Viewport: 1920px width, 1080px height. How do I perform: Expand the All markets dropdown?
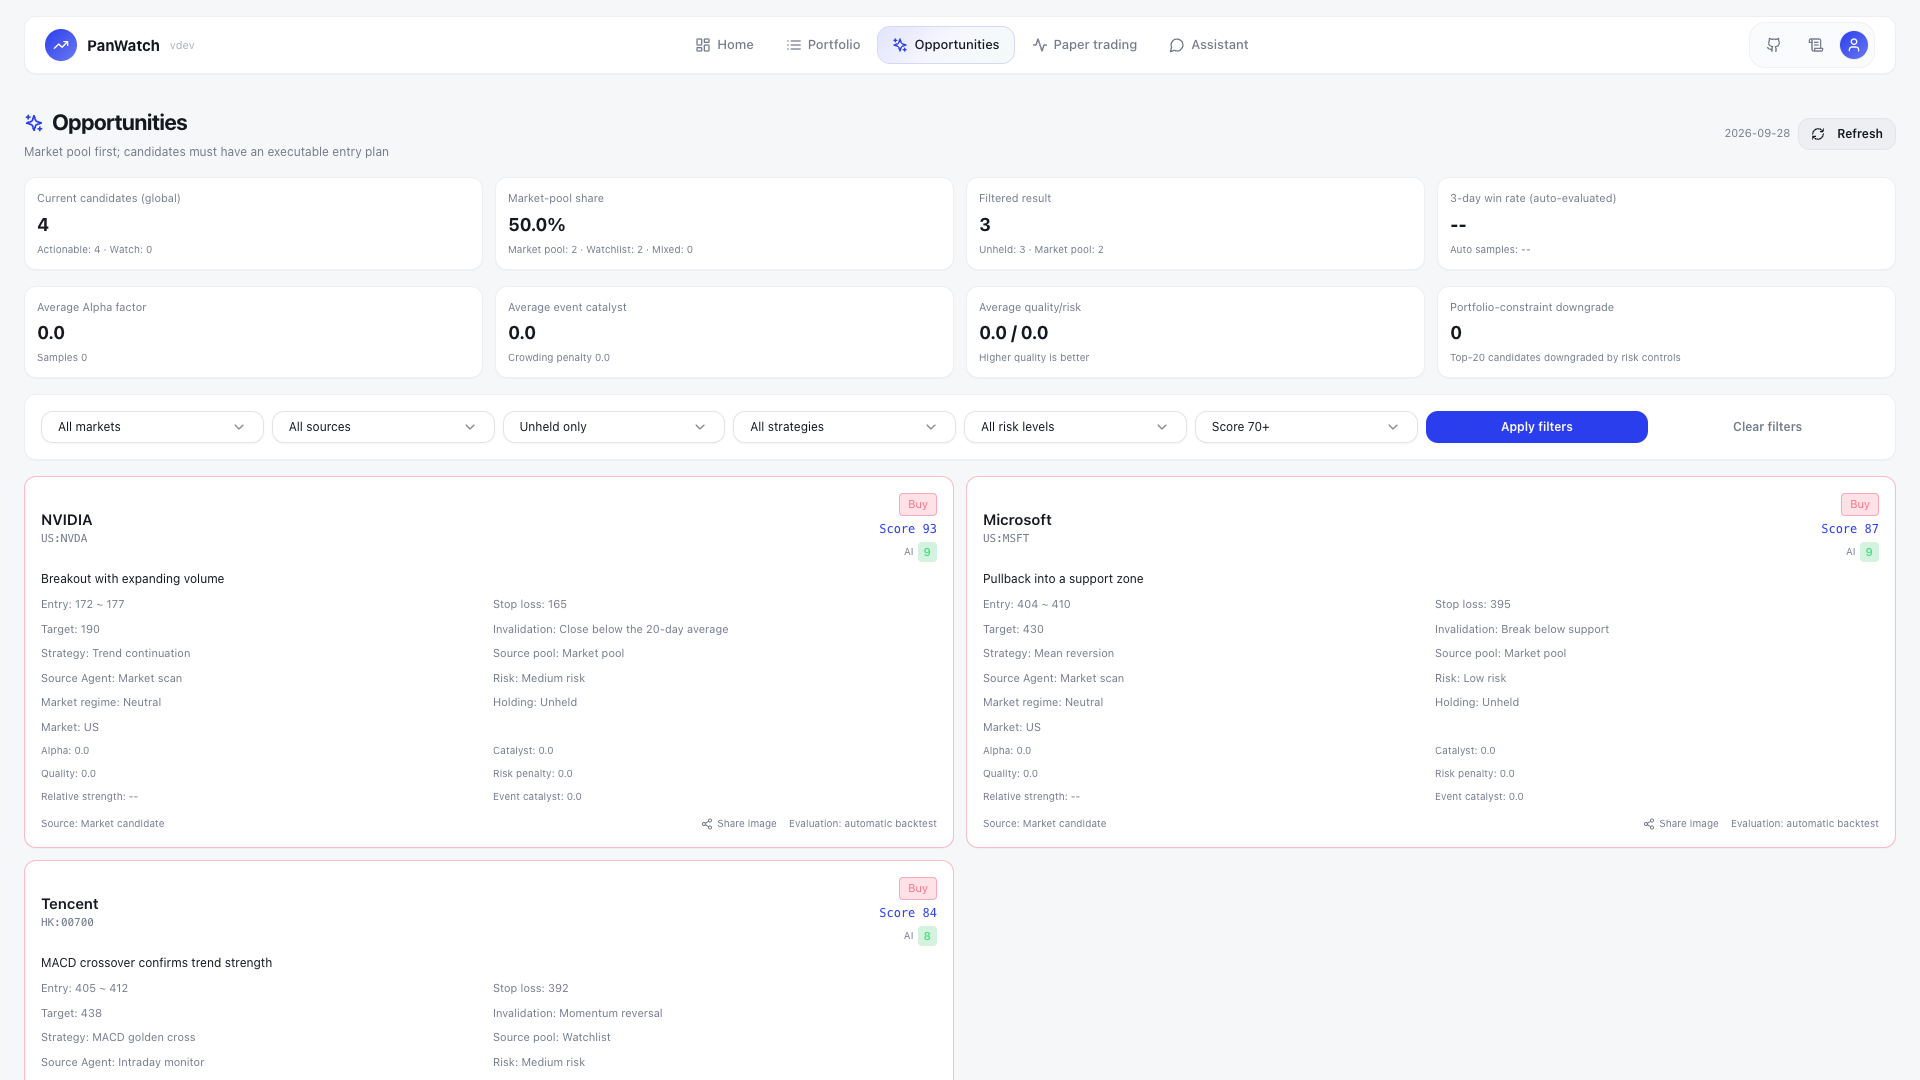point(152,427)
